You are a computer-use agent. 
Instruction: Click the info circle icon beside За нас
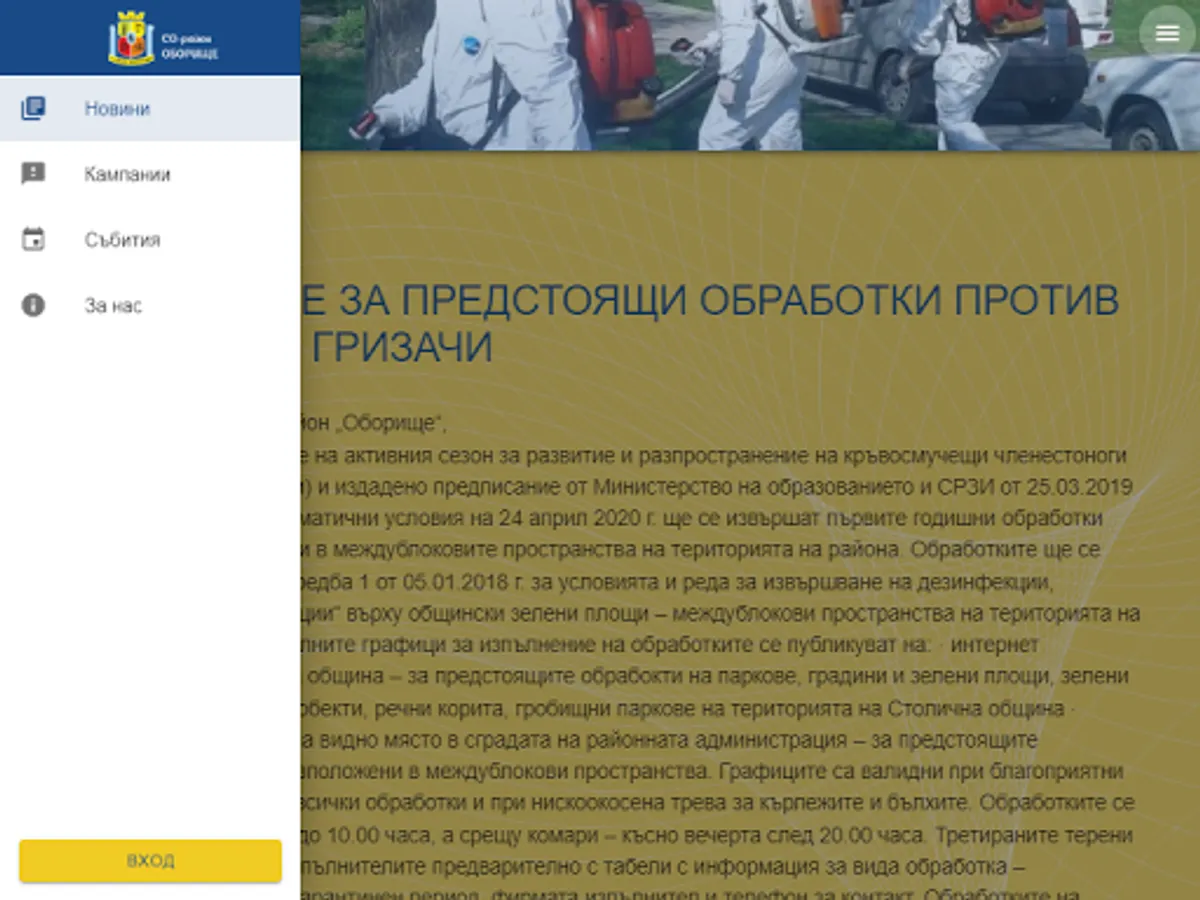(33, 305)
